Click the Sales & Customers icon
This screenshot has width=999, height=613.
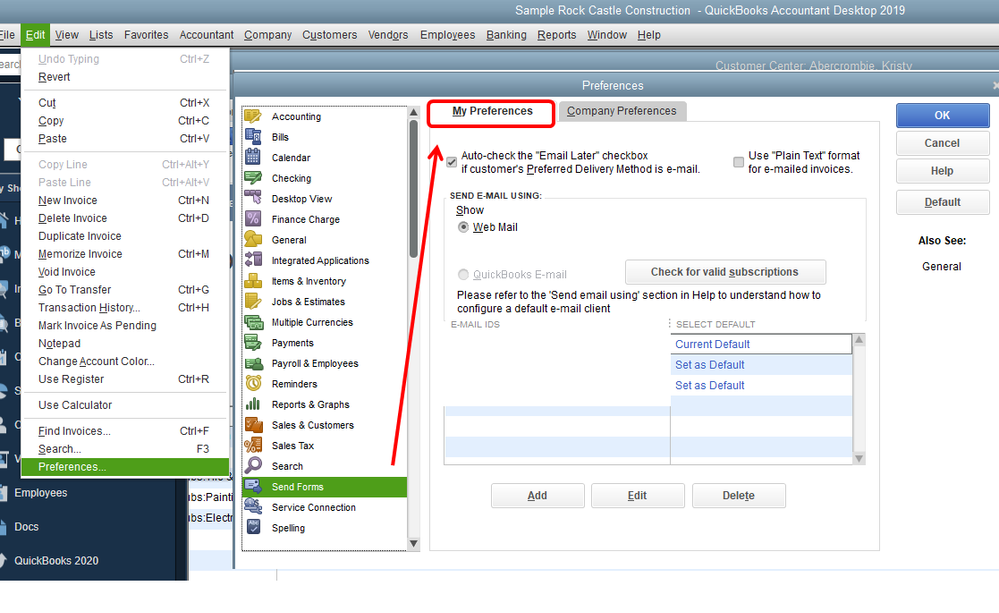(254, 424)
